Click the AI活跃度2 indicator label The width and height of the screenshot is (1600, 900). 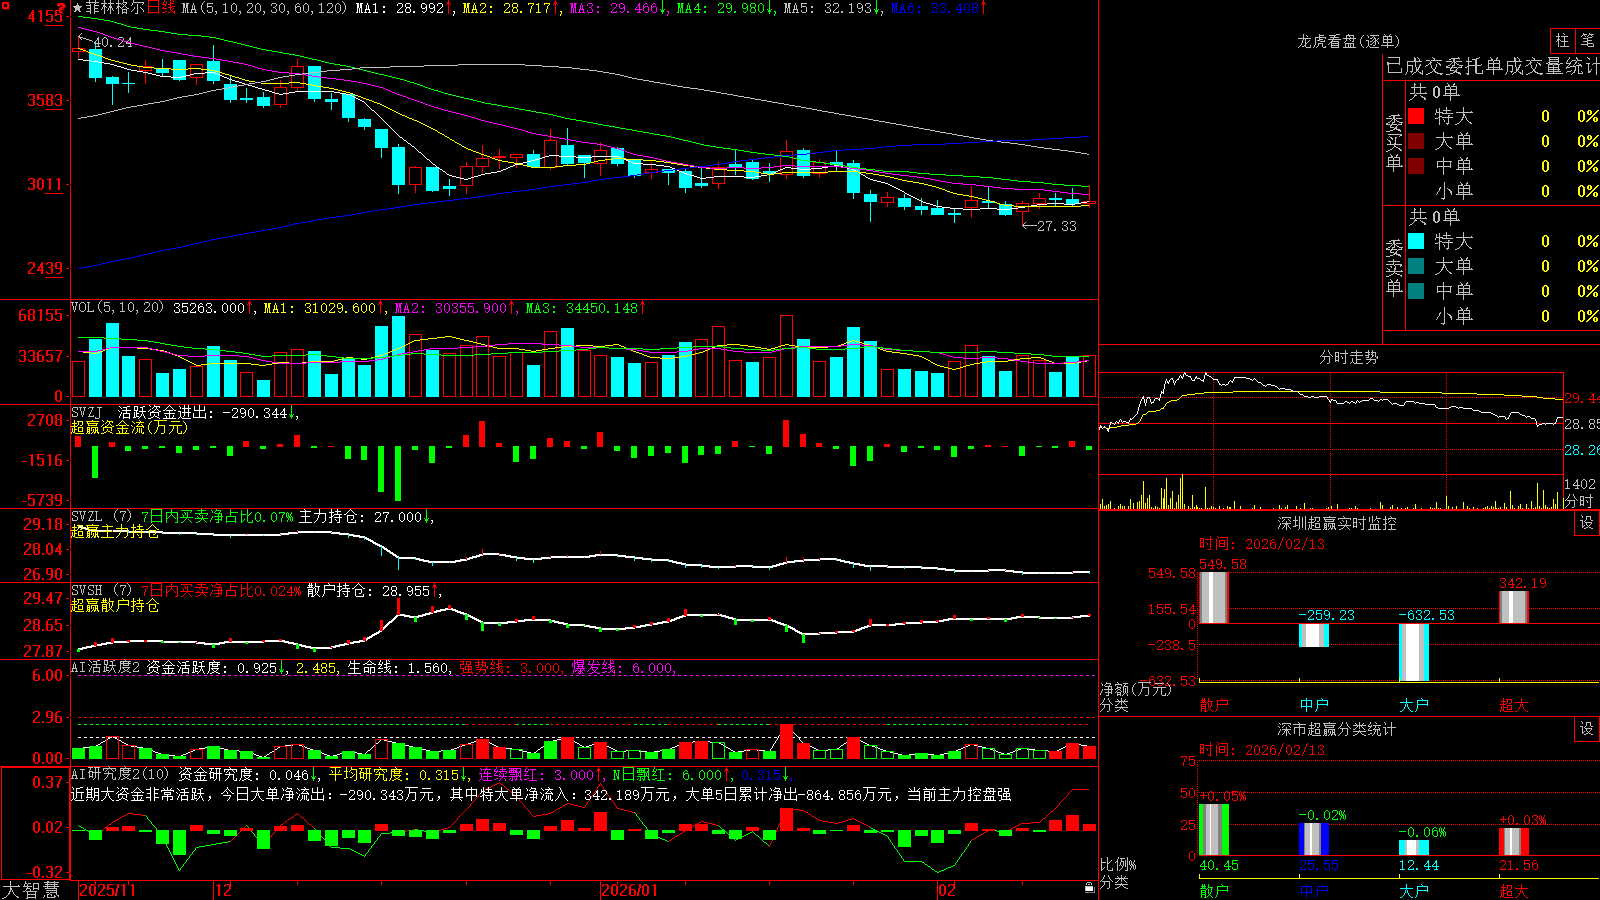point(106,668)
